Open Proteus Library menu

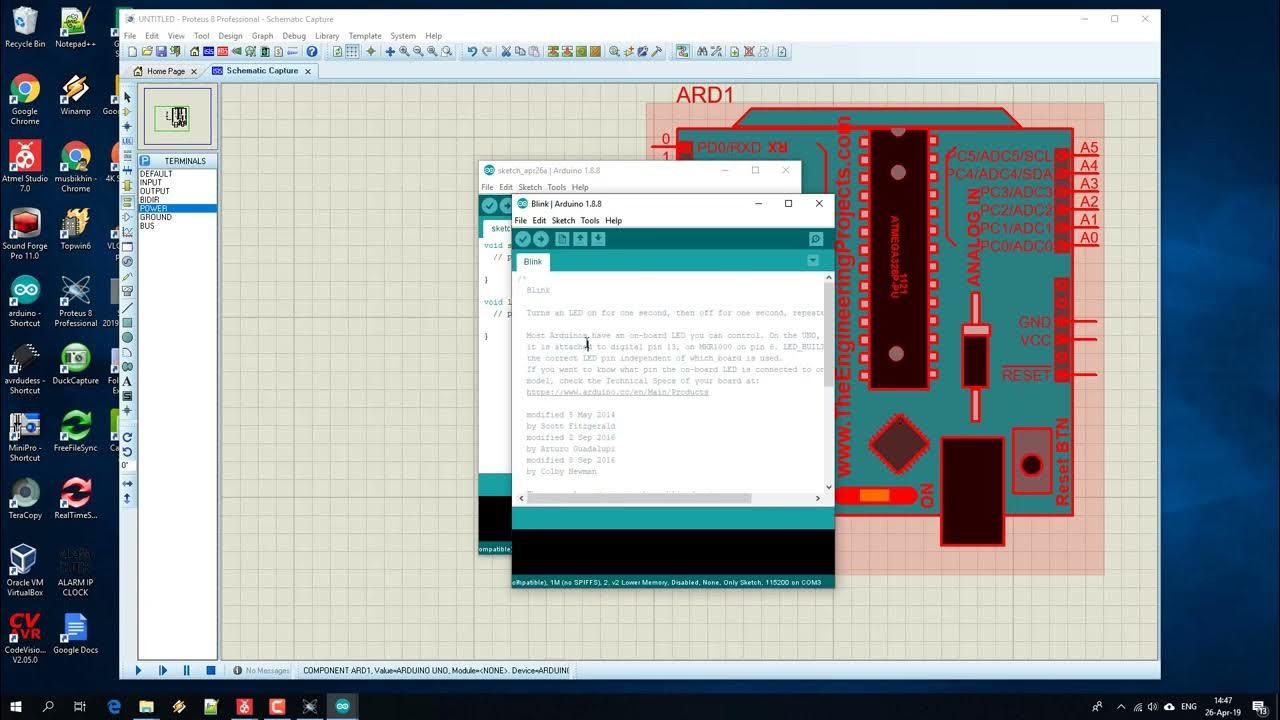coord(327,35)
